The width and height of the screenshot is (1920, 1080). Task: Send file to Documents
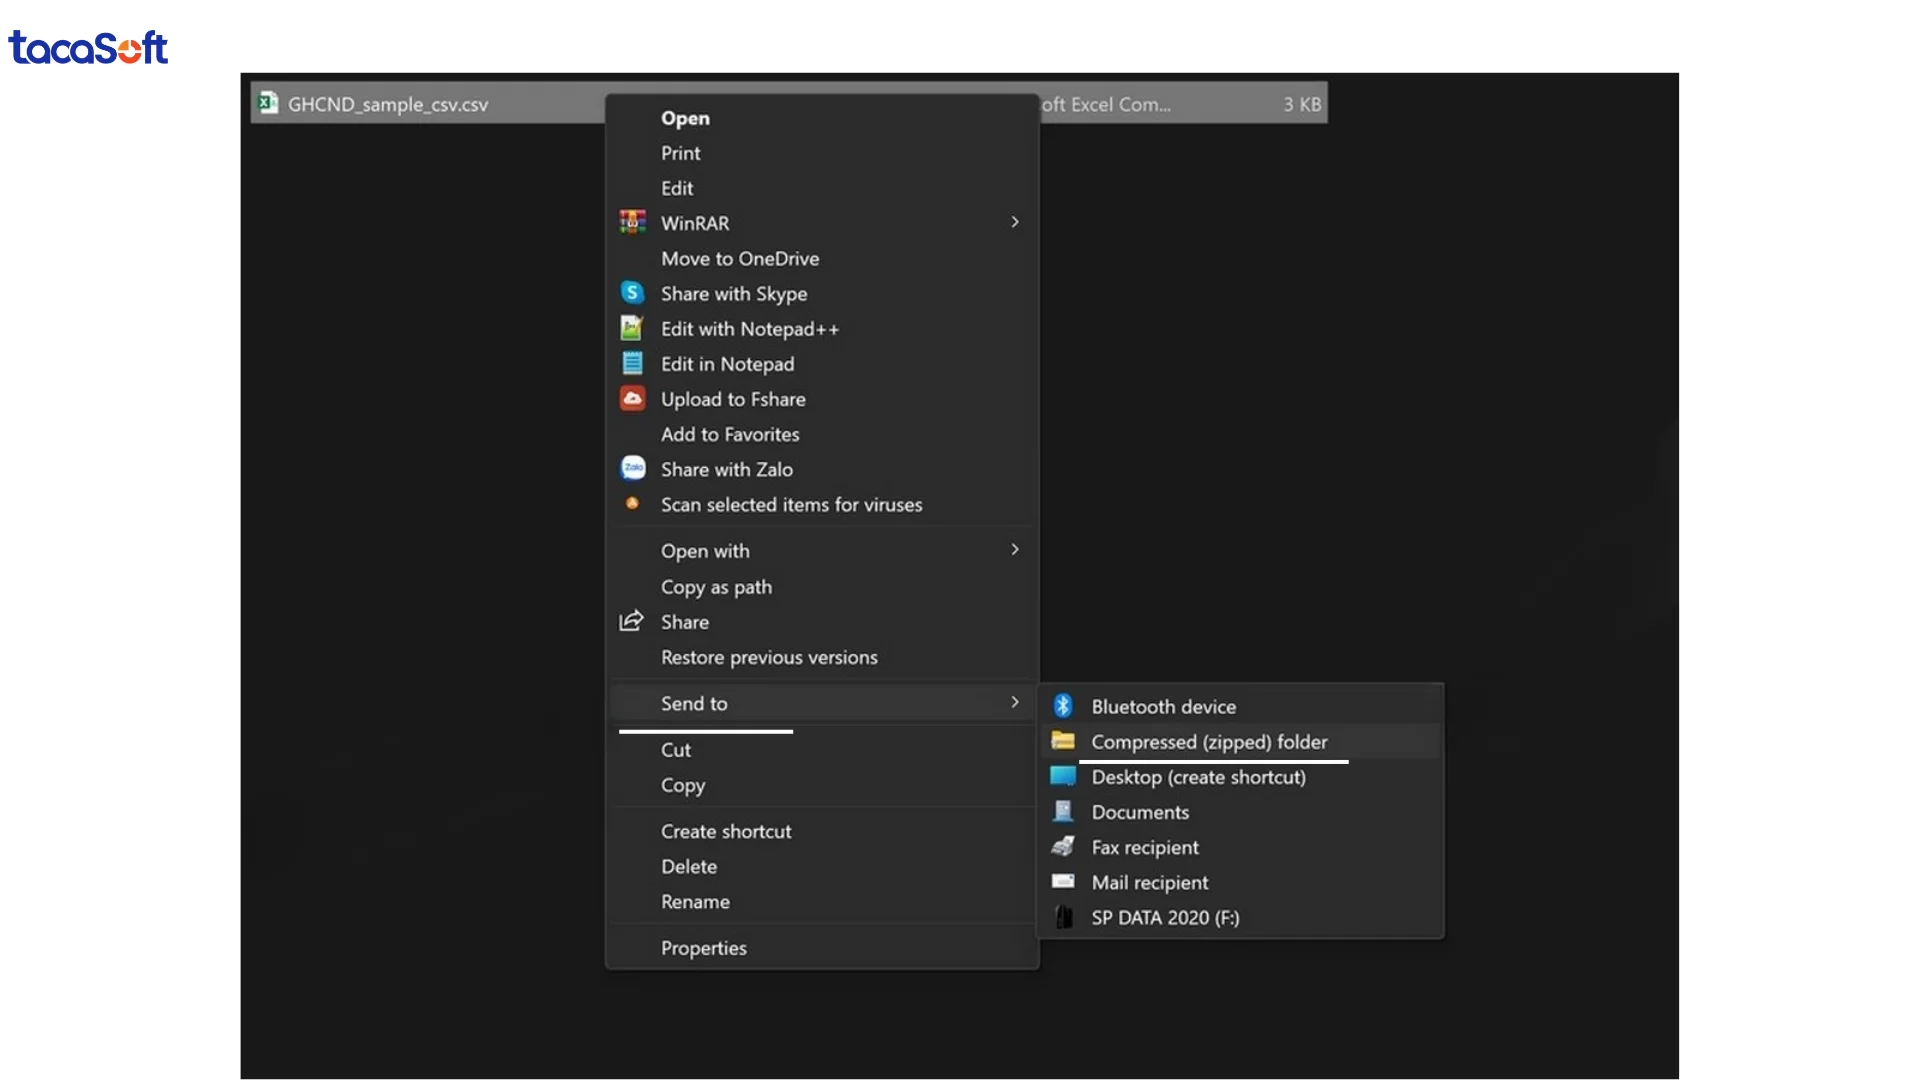(x=1241, y=812)
